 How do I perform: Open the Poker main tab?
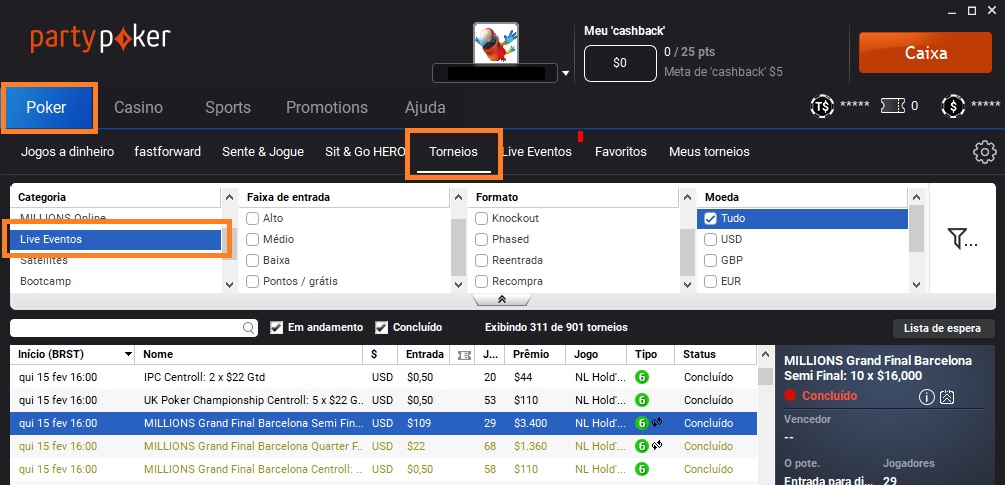(x=46, y=108)
